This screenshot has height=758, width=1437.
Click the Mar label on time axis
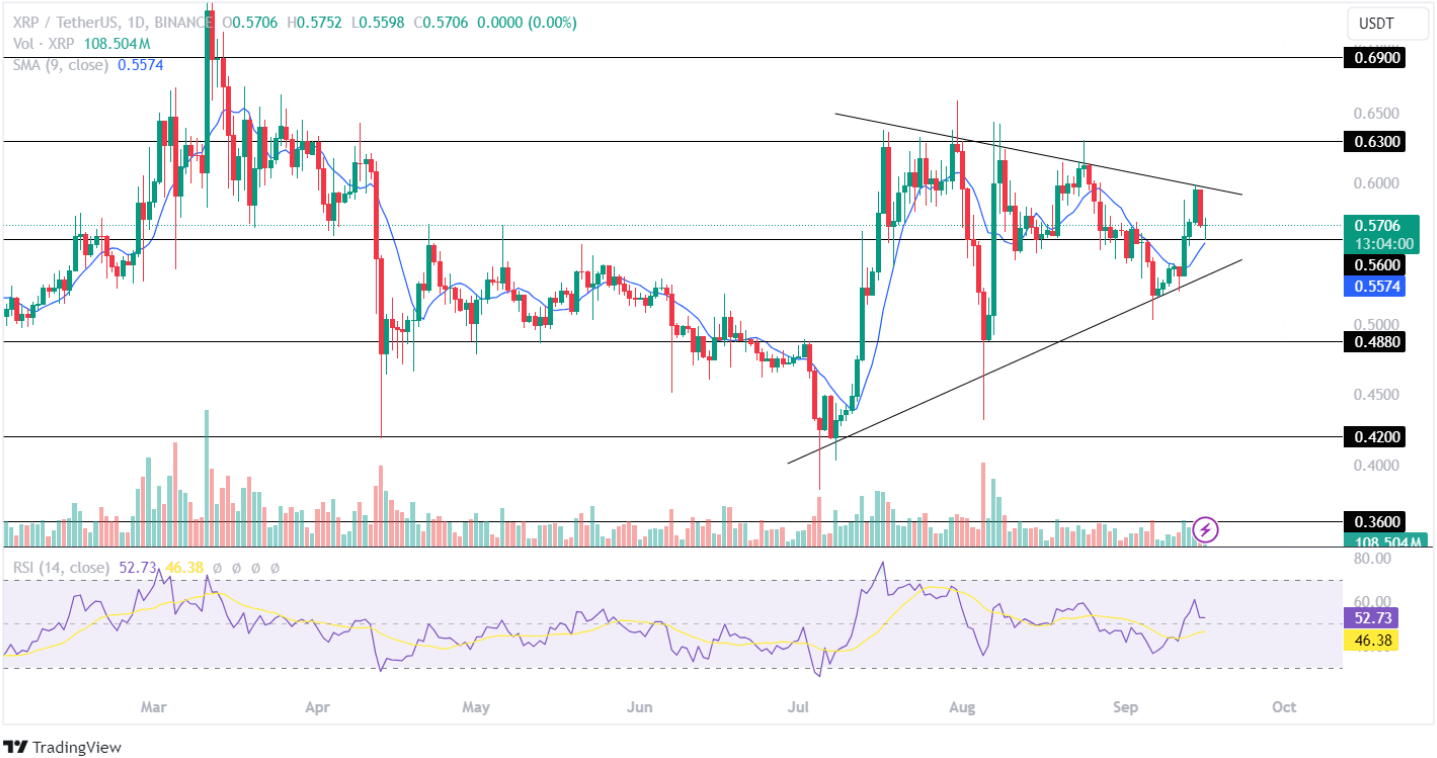pyautogui.click(x=153, y=707)
